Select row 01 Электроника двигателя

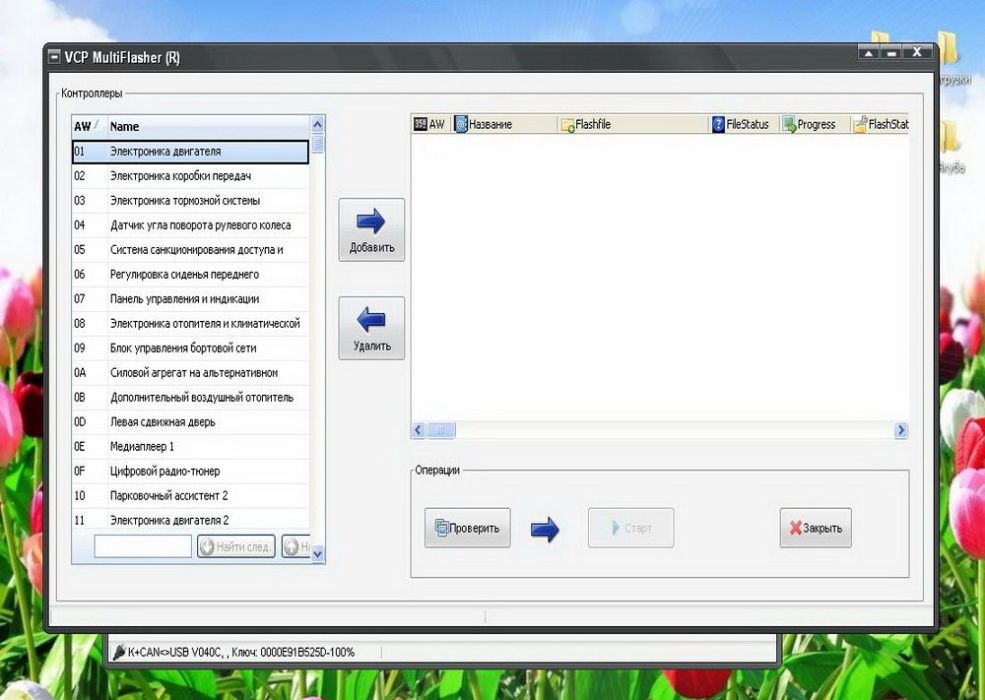tap(190, 152)
